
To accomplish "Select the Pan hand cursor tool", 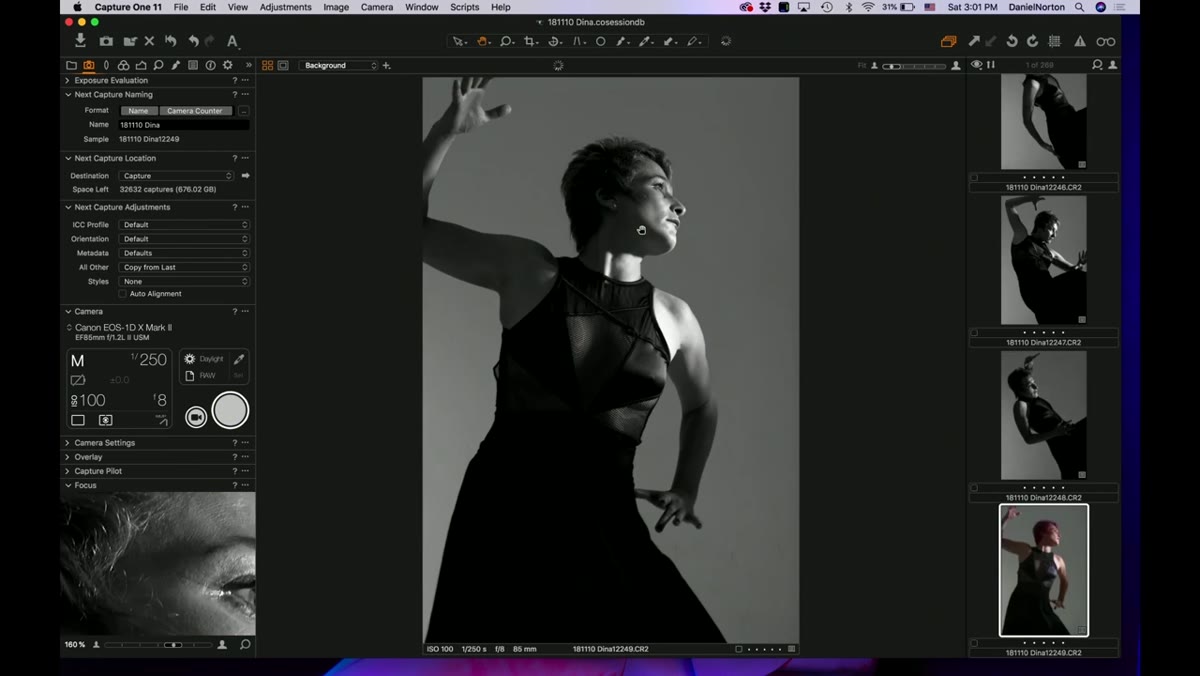I will coord(483,41).
